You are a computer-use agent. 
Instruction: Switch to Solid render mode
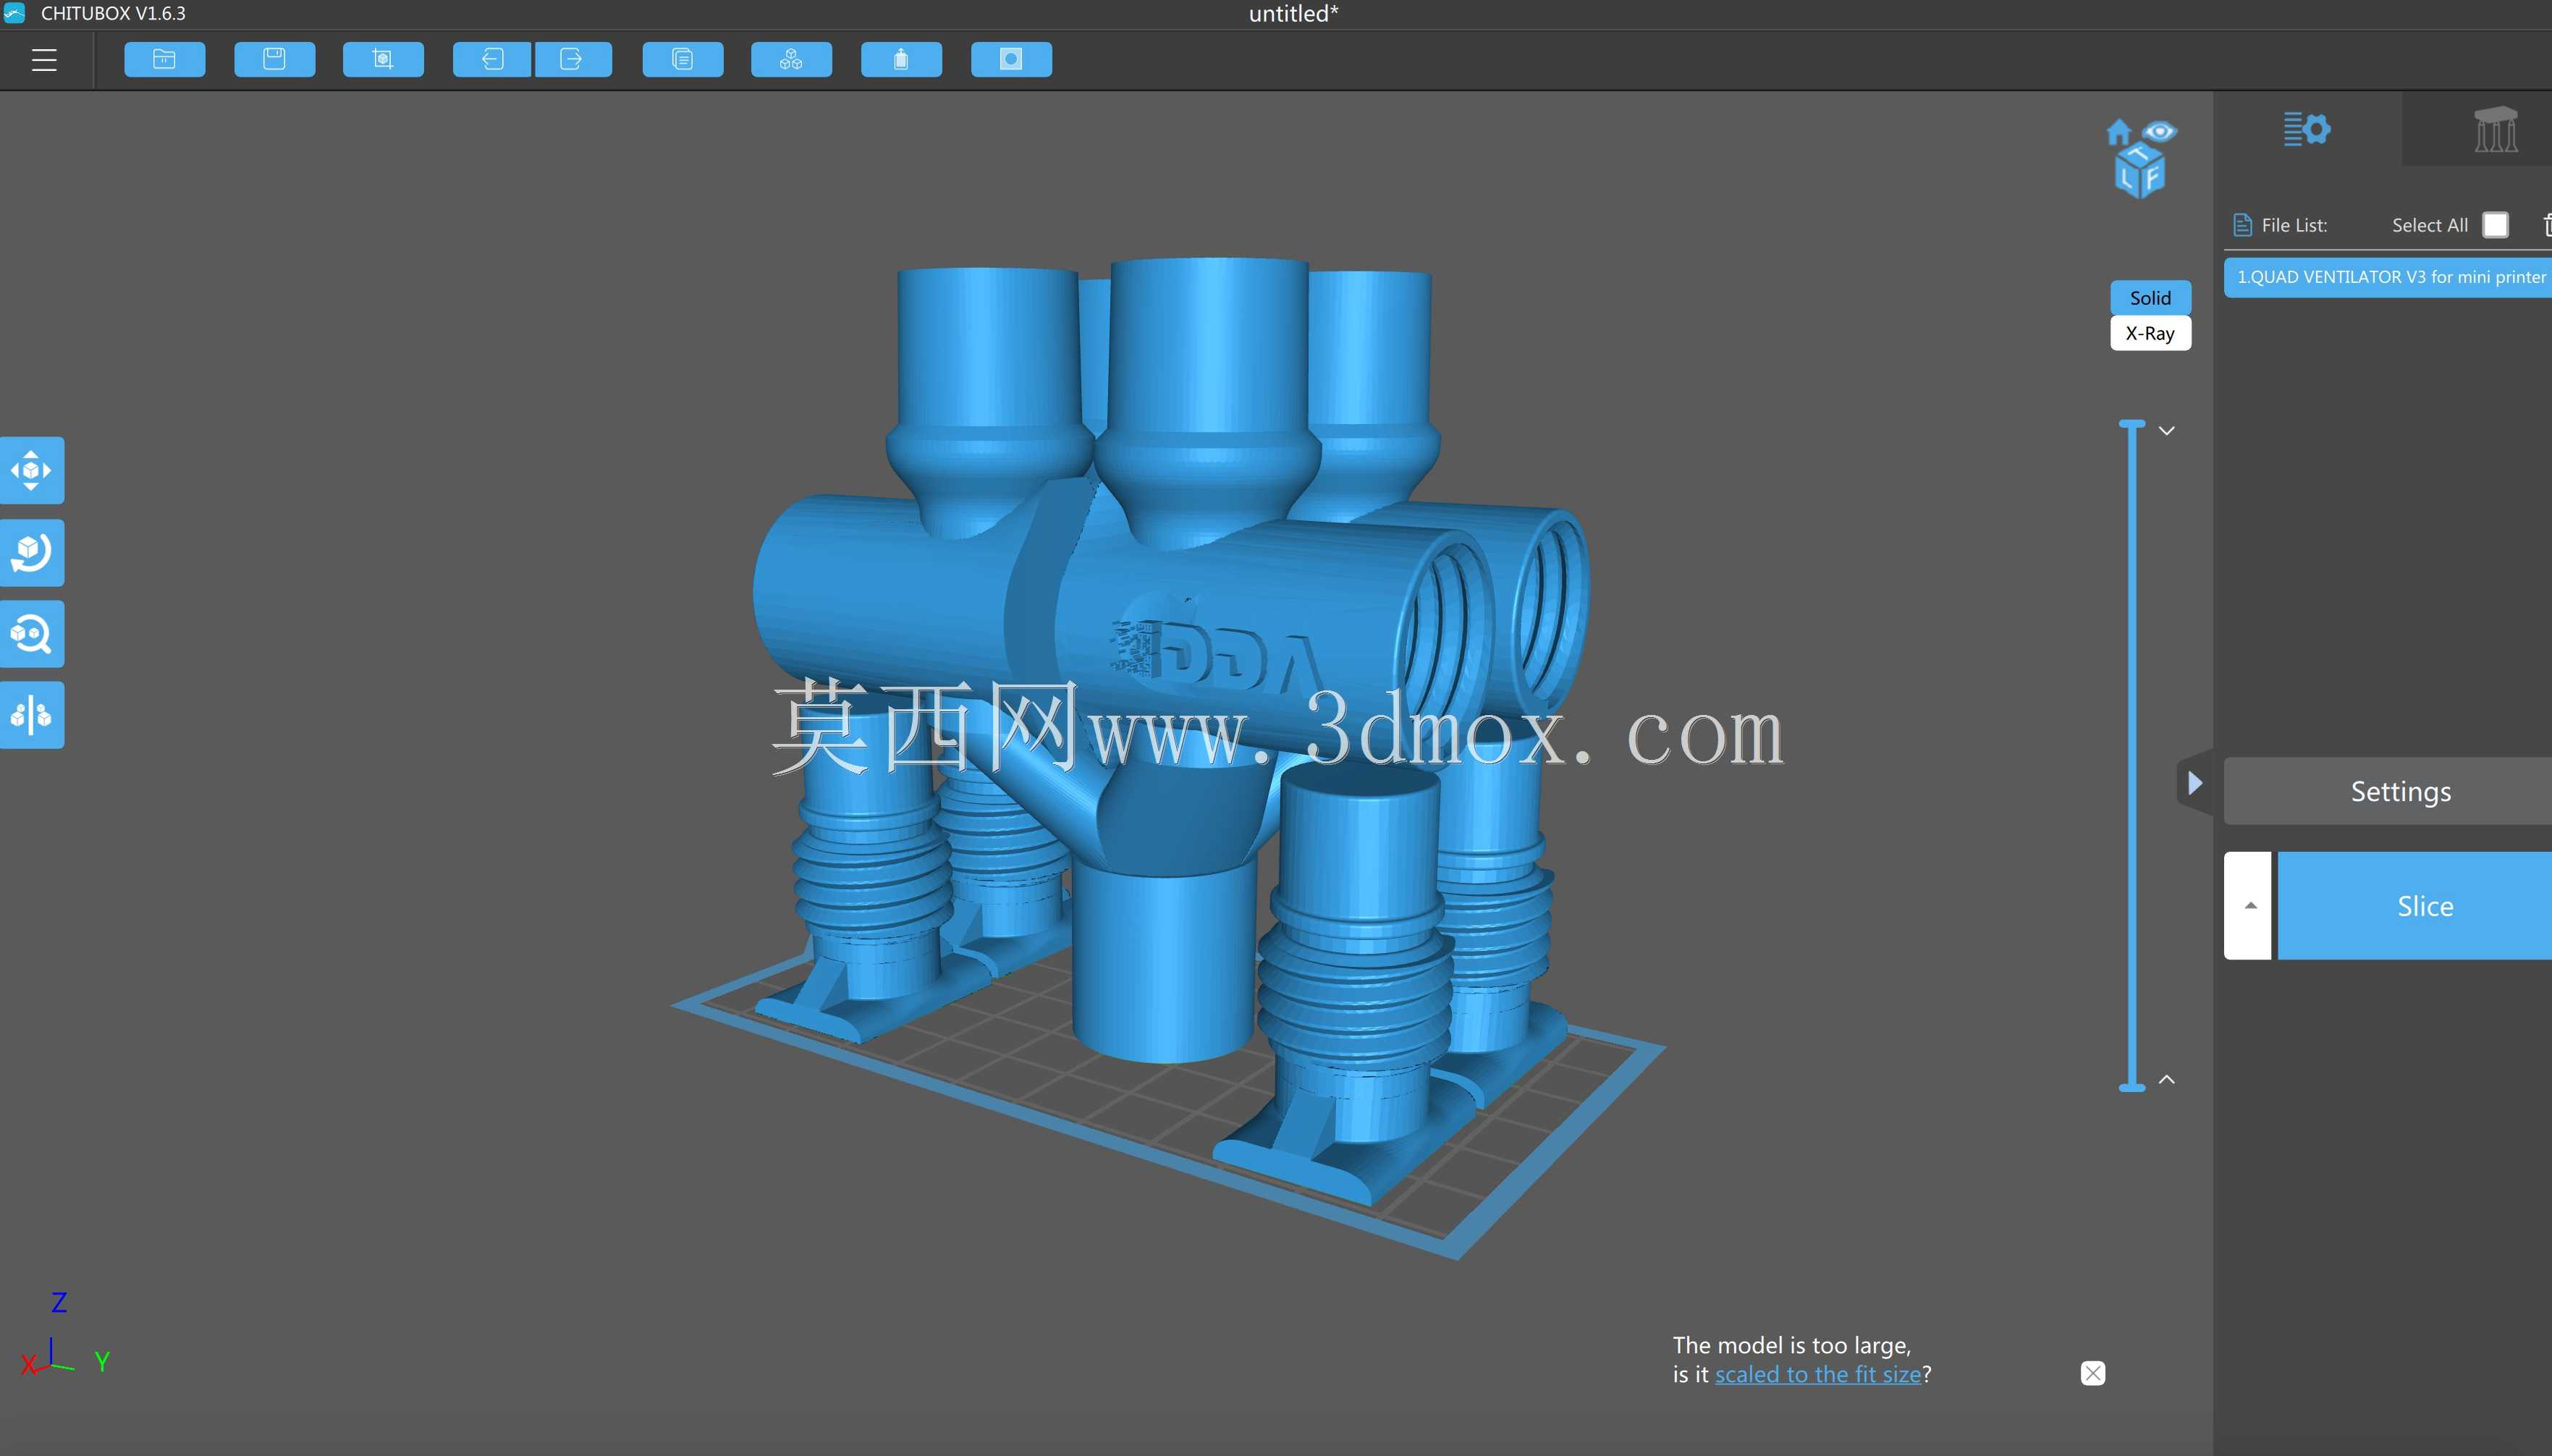click(x=2150, y=298)
